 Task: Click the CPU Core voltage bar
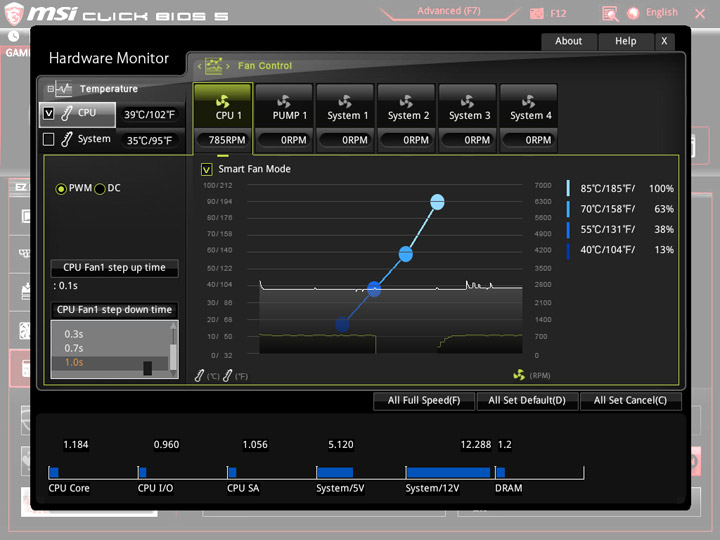coord(54,472)
